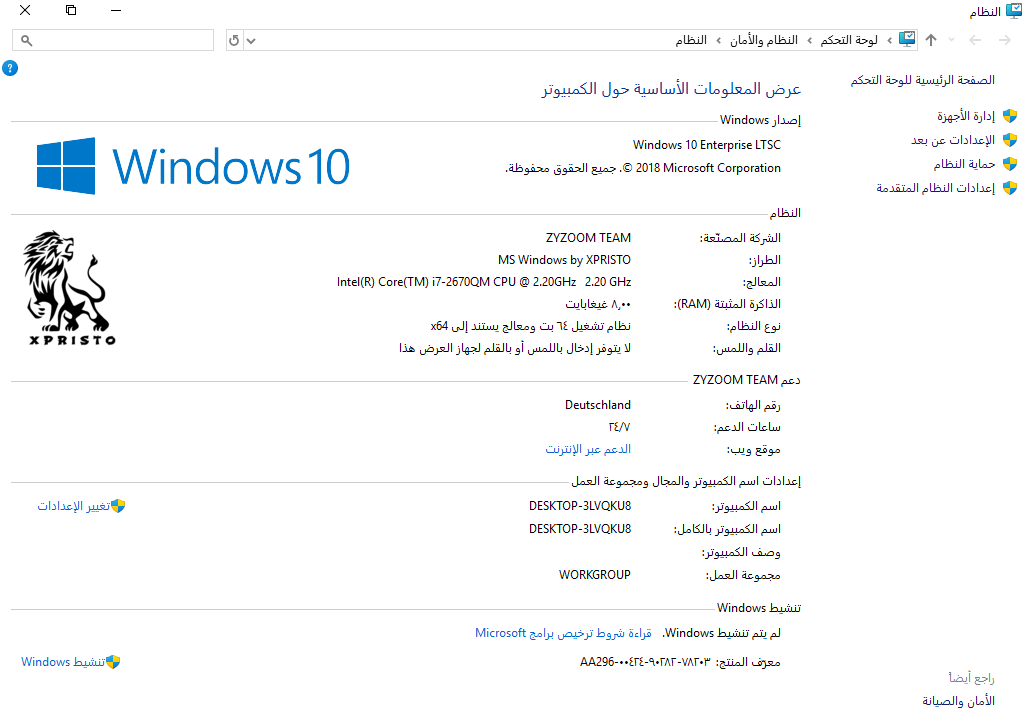Click 'عرض المعلومات الأساسية حول الكمبيوتر' heading
Viewport: 1024px width, 728px height.
[x=671, y=89]
